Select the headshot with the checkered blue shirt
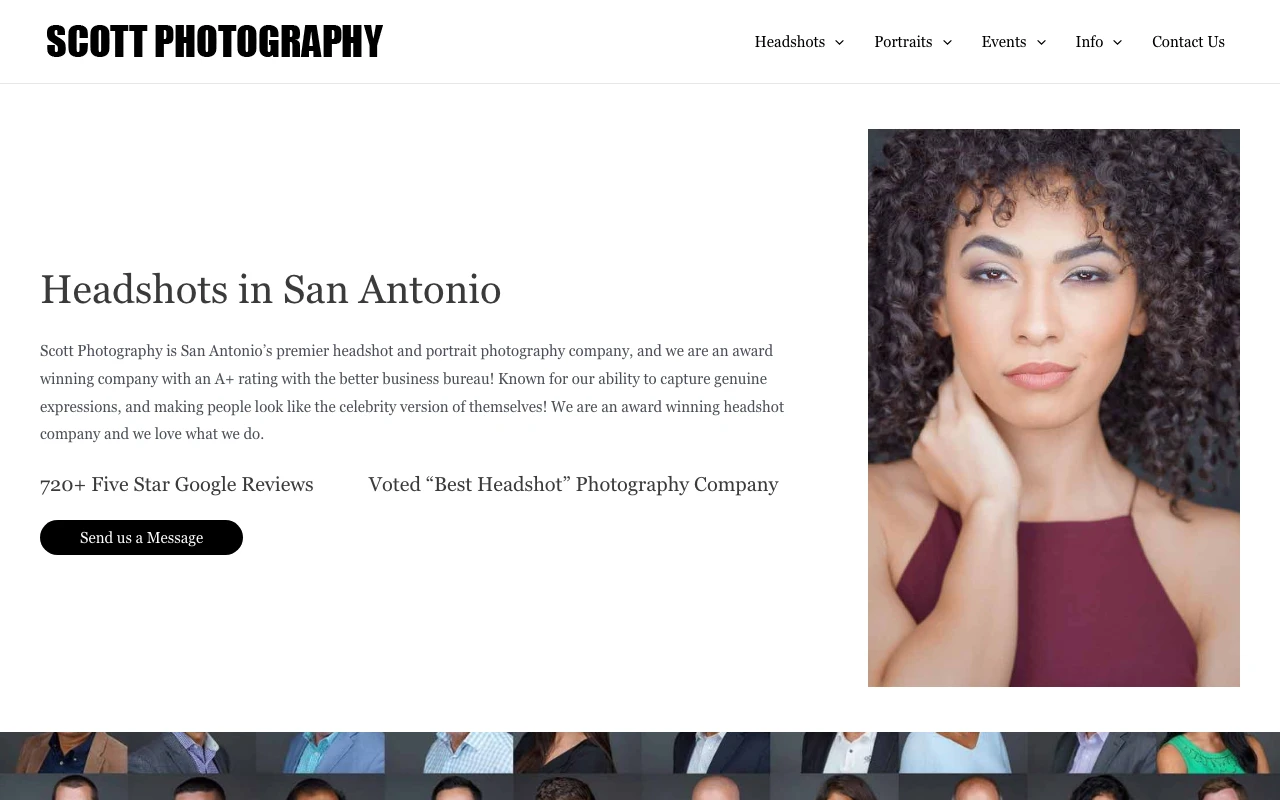The image size is (1280, 800). coord(450,752)
